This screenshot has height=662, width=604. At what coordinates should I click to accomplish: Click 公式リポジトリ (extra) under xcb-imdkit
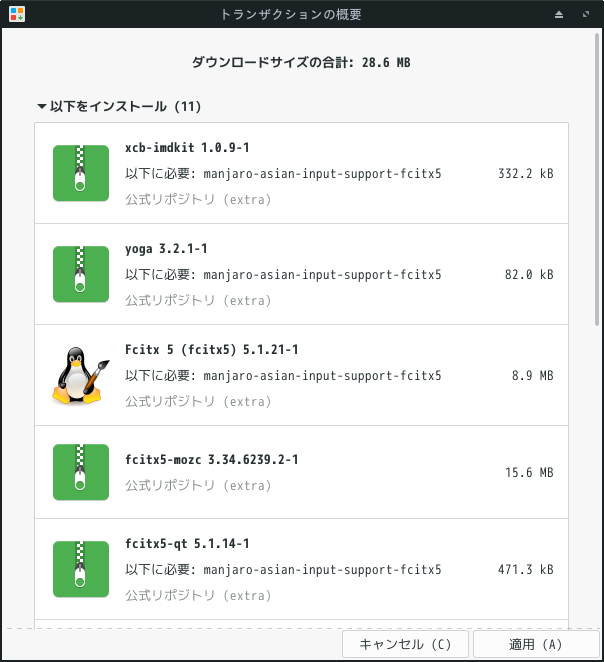[198, 199]
